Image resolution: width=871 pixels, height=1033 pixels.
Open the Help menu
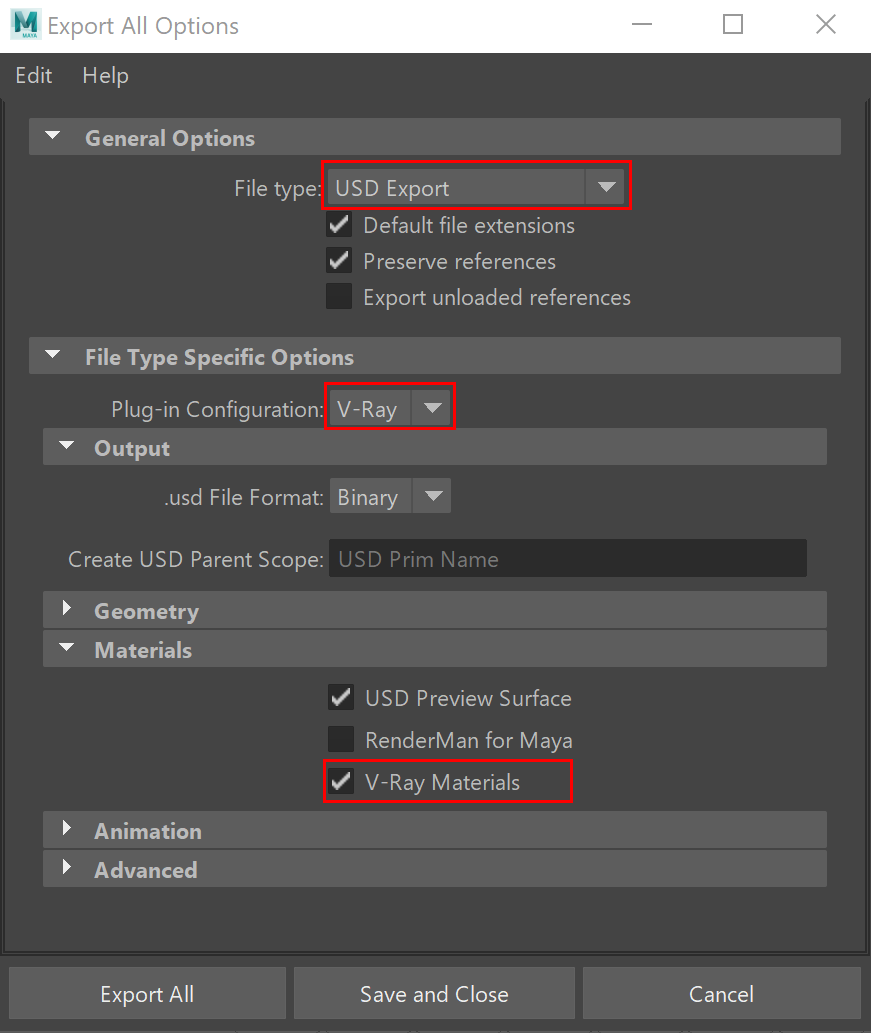[105, 75]
